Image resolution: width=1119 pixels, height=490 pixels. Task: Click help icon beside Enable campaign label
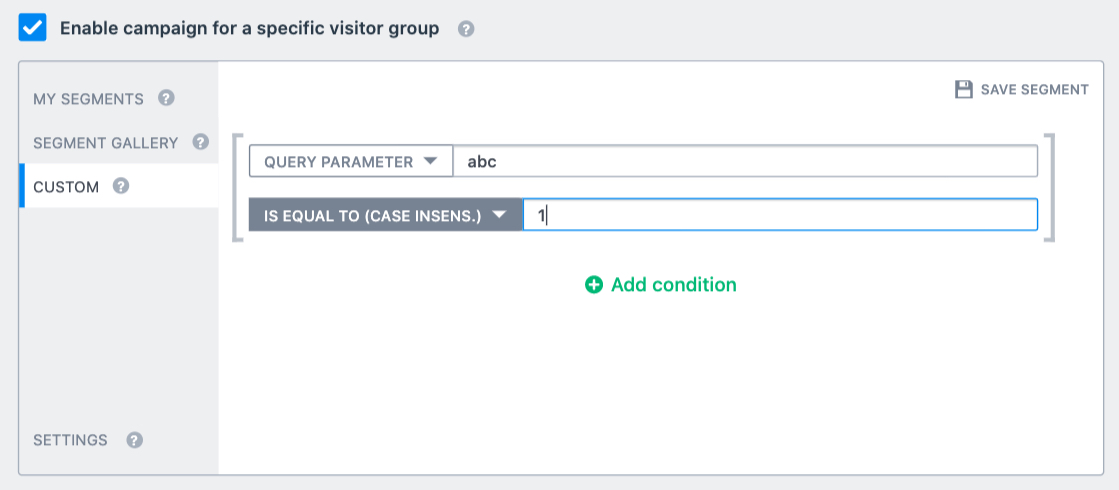[x=466, y=29]
